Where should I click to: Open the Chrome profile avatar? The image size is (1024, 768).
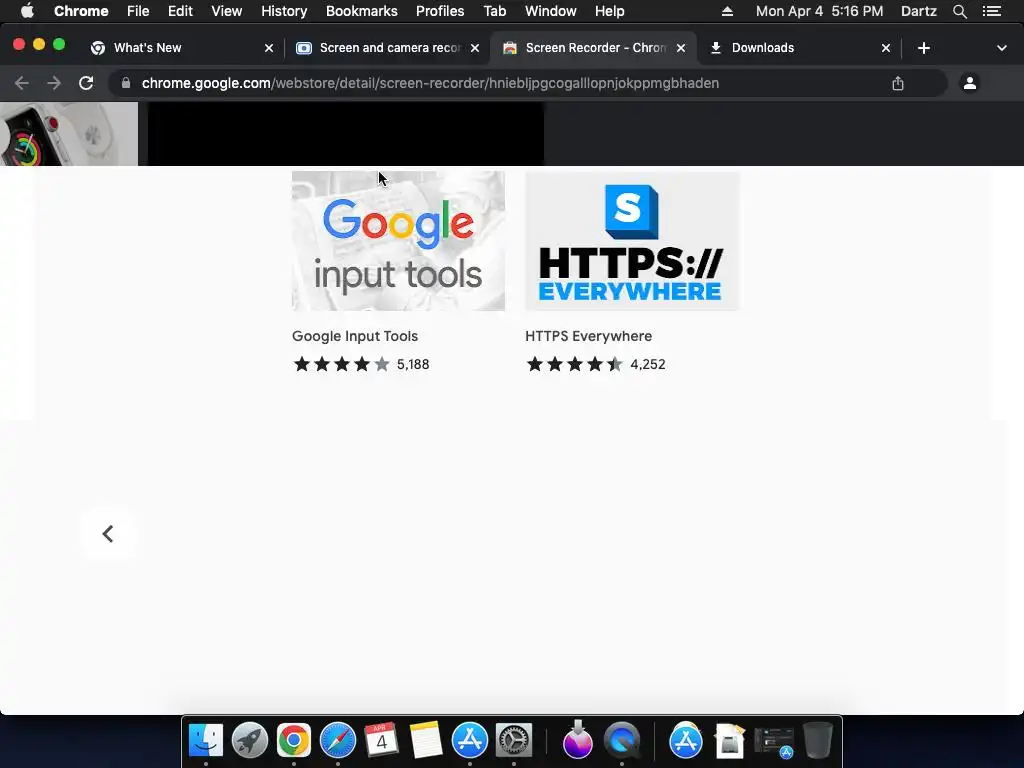pyautogui.click(x=970, y=83)
